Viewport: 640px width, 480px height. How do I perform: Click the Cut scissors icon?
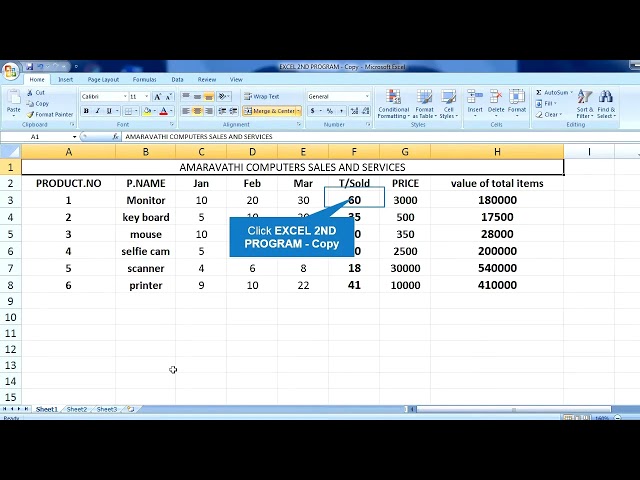click(x=30, y=93)
